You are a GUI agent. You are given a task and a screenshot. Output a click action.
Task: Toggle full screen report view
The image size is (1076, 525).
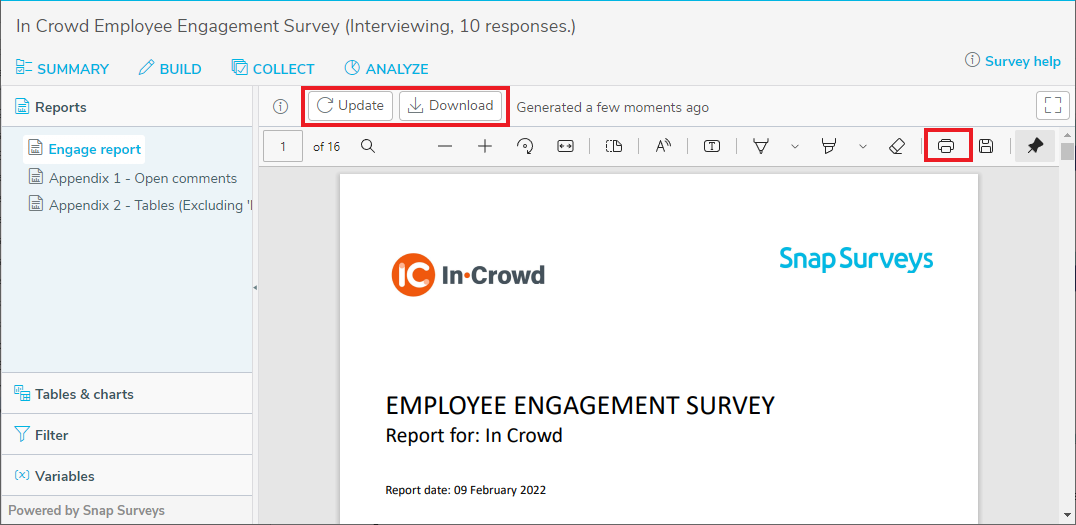pyautogui.click(x=1052, y=106)
